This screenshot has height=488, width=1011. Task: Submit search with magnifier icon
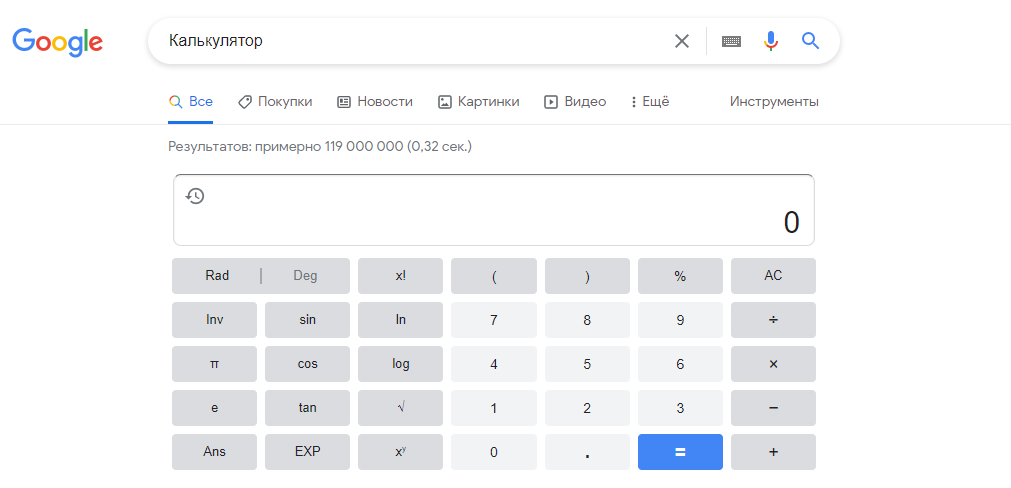pos(810,41)
